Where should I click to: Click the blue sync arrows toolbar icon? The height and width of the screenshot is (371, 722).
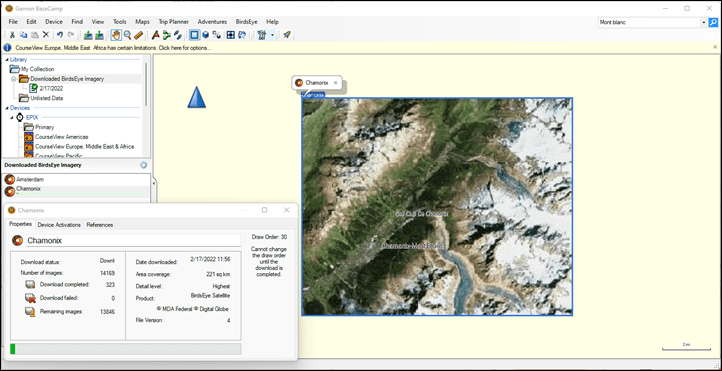click(242, 35)
